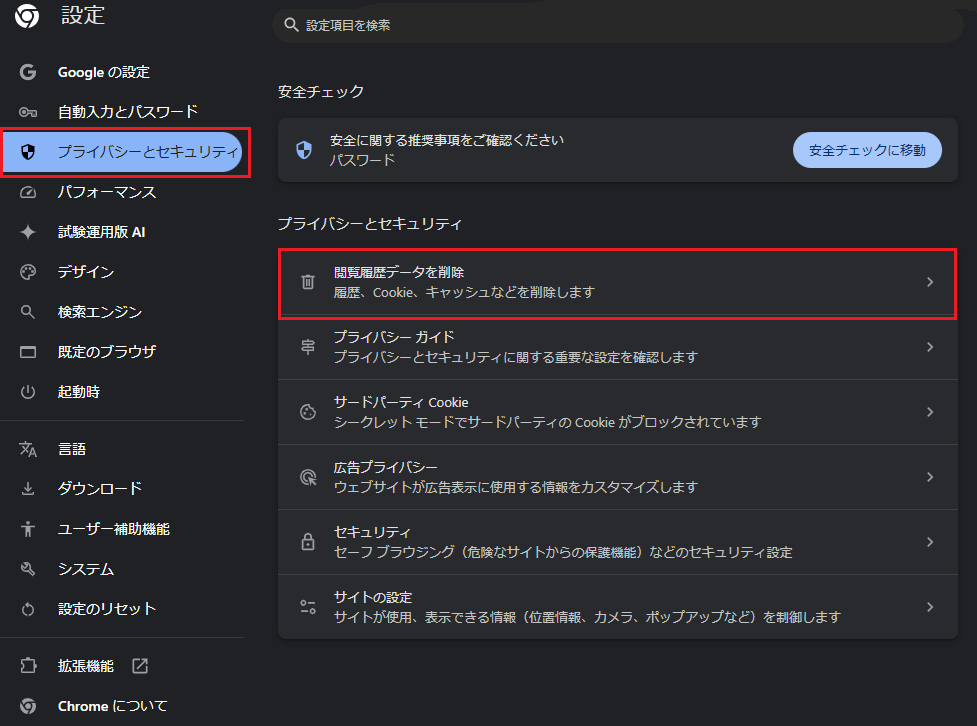Click the accessibility icon for ユーザー補助機能
The width and height of the screenshot is (977, 726).
point(28,528)
